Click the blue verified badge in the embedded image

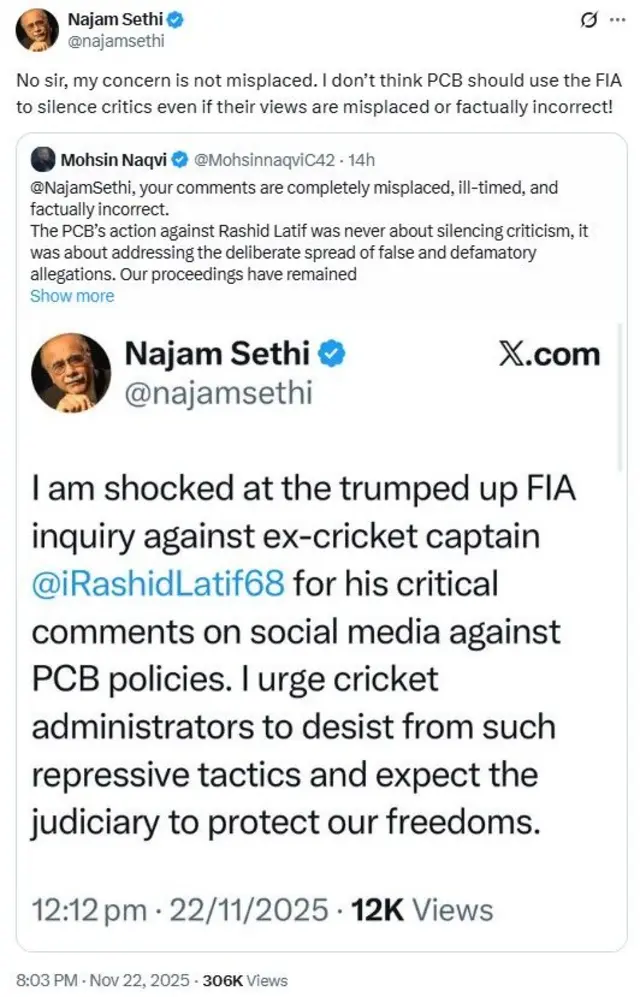point(332,354)
